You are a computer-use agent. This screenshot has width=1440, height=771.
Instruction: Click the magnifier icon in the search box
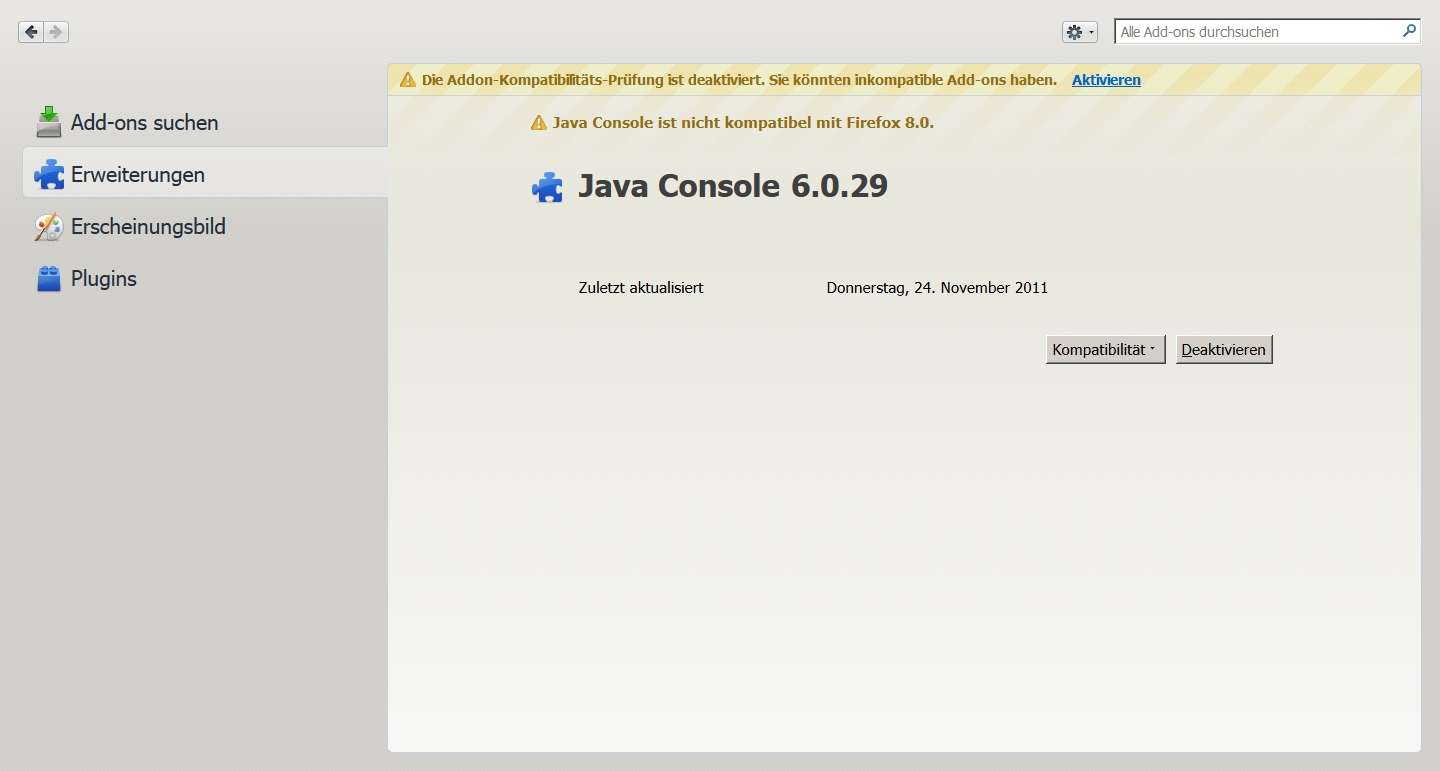pyautogui.click(x=1409, y=31)
